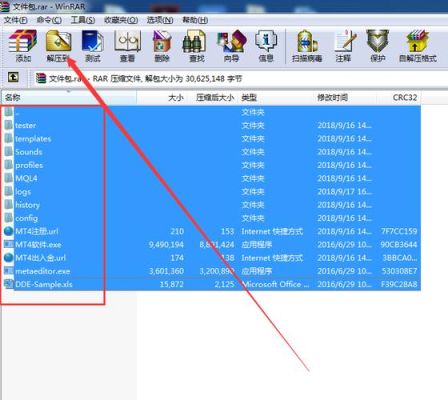Viewport: 448px width, 400px height.
Task: Open the 工具(S) menu
Action: [x=83, y=20]
